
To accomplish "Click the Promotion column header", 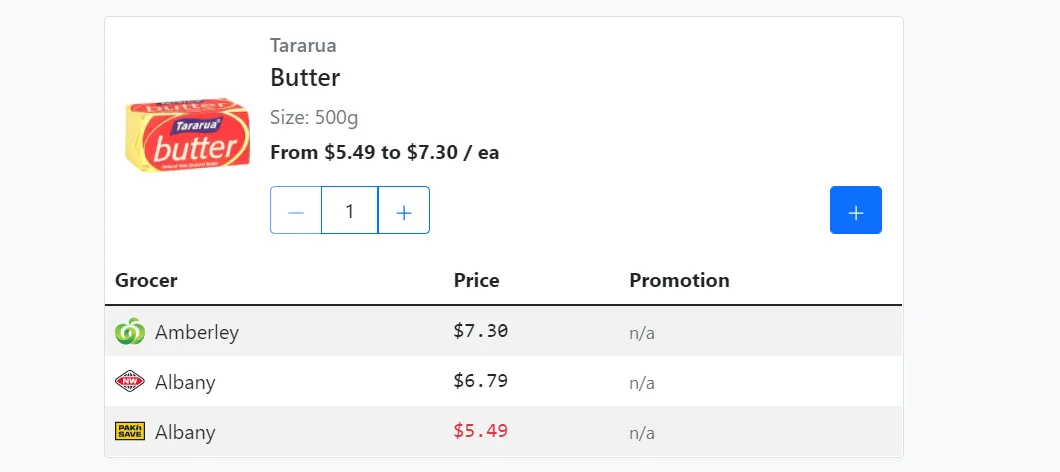I will (679, 280).
